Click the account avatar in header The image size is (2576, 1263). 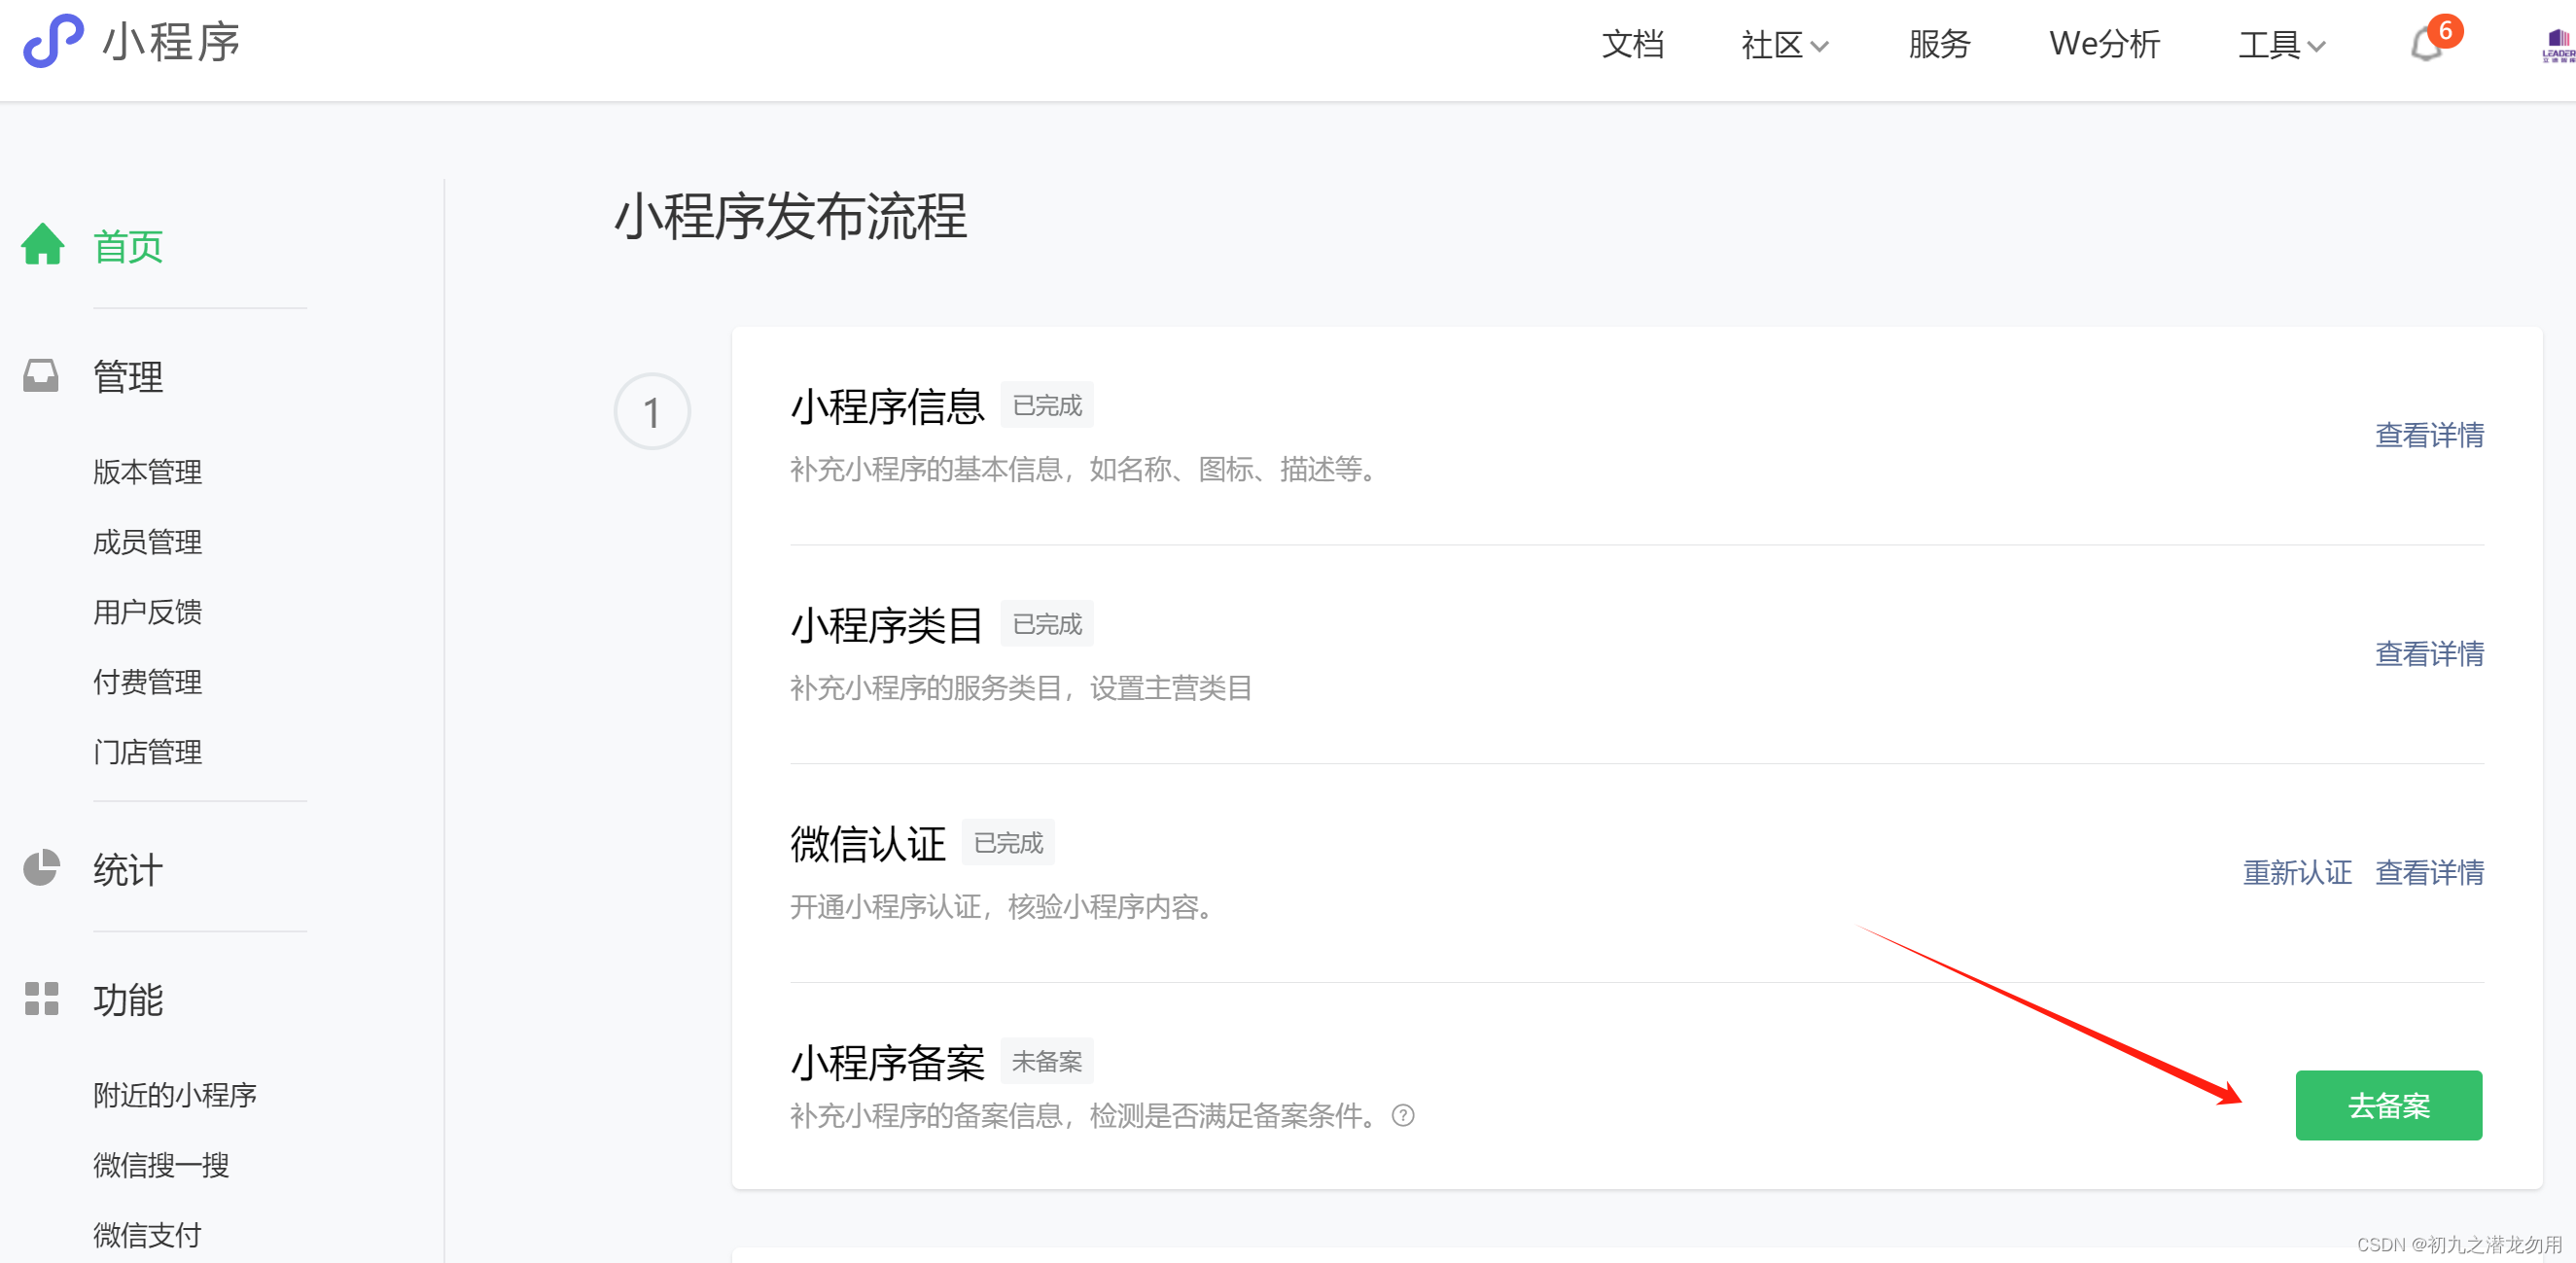coord(2558,45)
